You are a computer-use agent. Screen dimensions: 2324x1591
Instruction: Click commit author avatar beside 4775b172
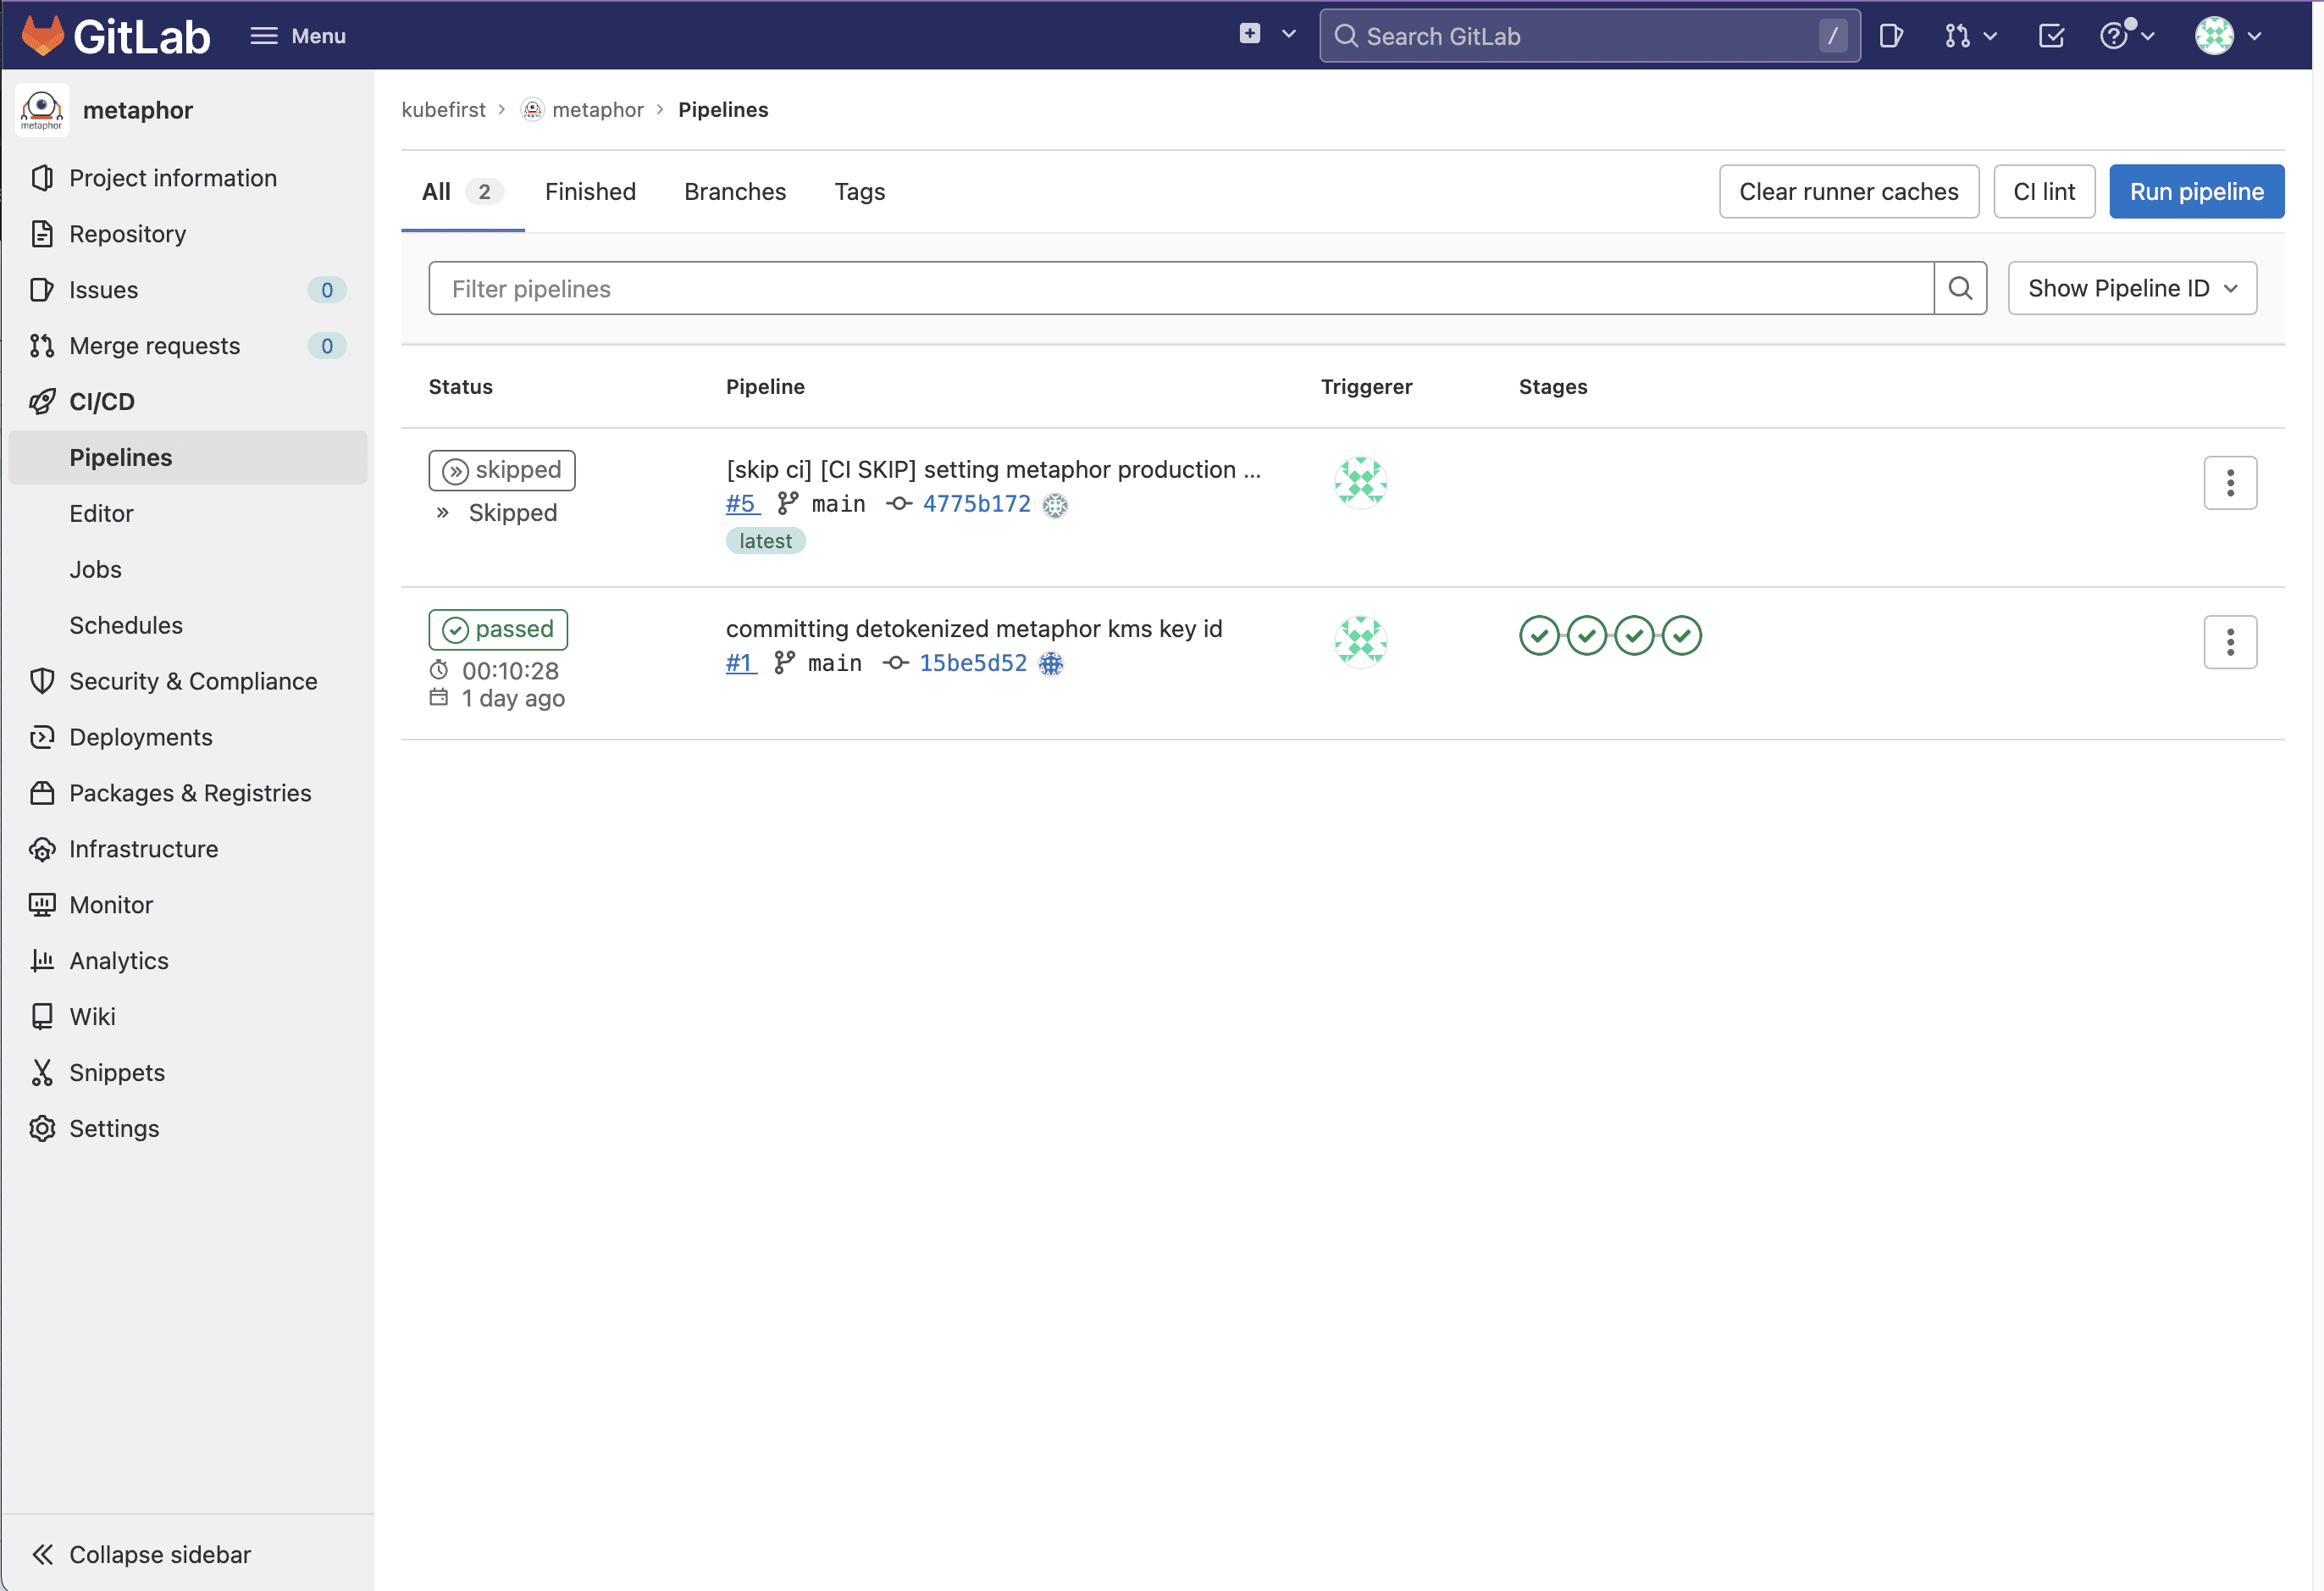(x=1055, y=505)
